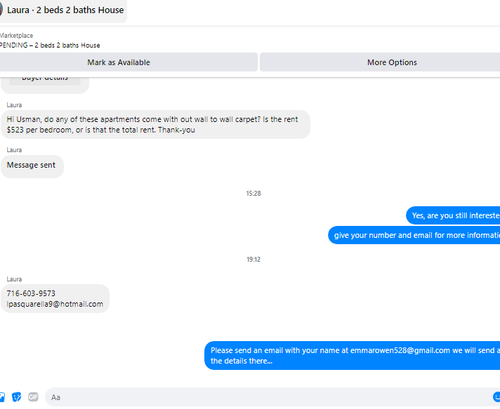This screenshot has width=500, height=409.
Task: Select the 'Message sent' bubble from Laura
Action: 32,166
